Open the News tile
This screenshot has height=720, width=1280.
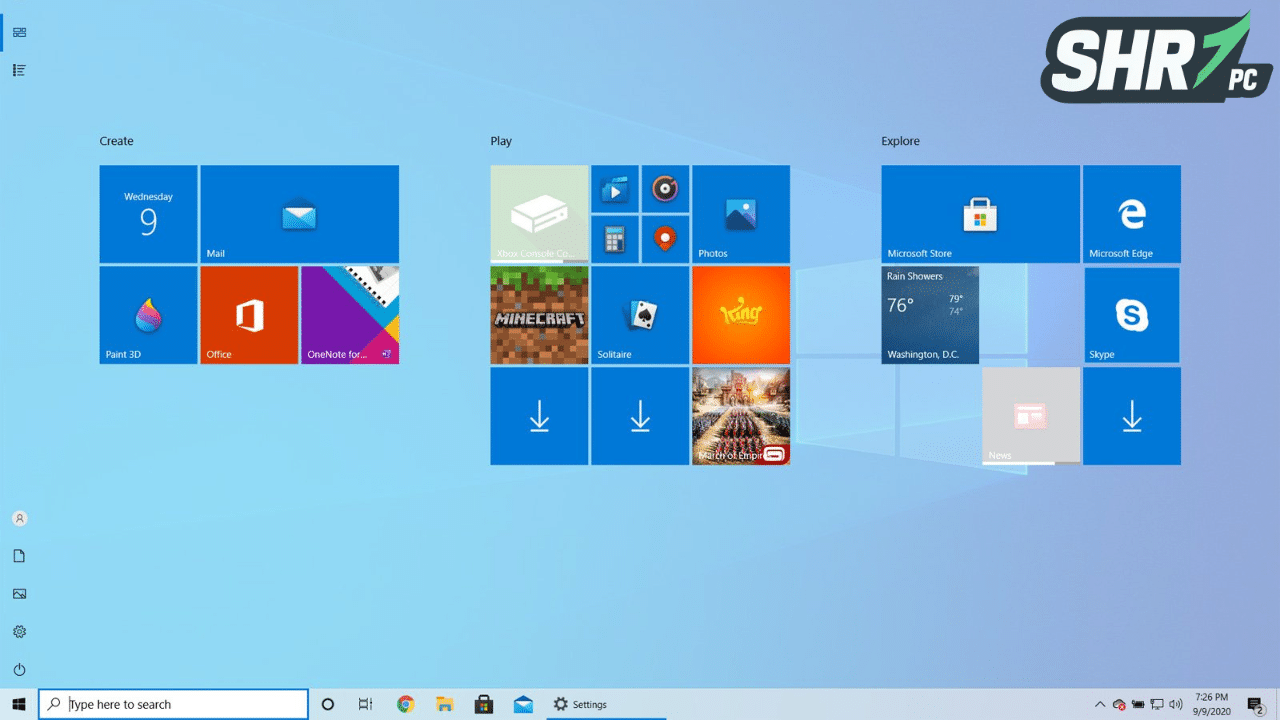1031,416
